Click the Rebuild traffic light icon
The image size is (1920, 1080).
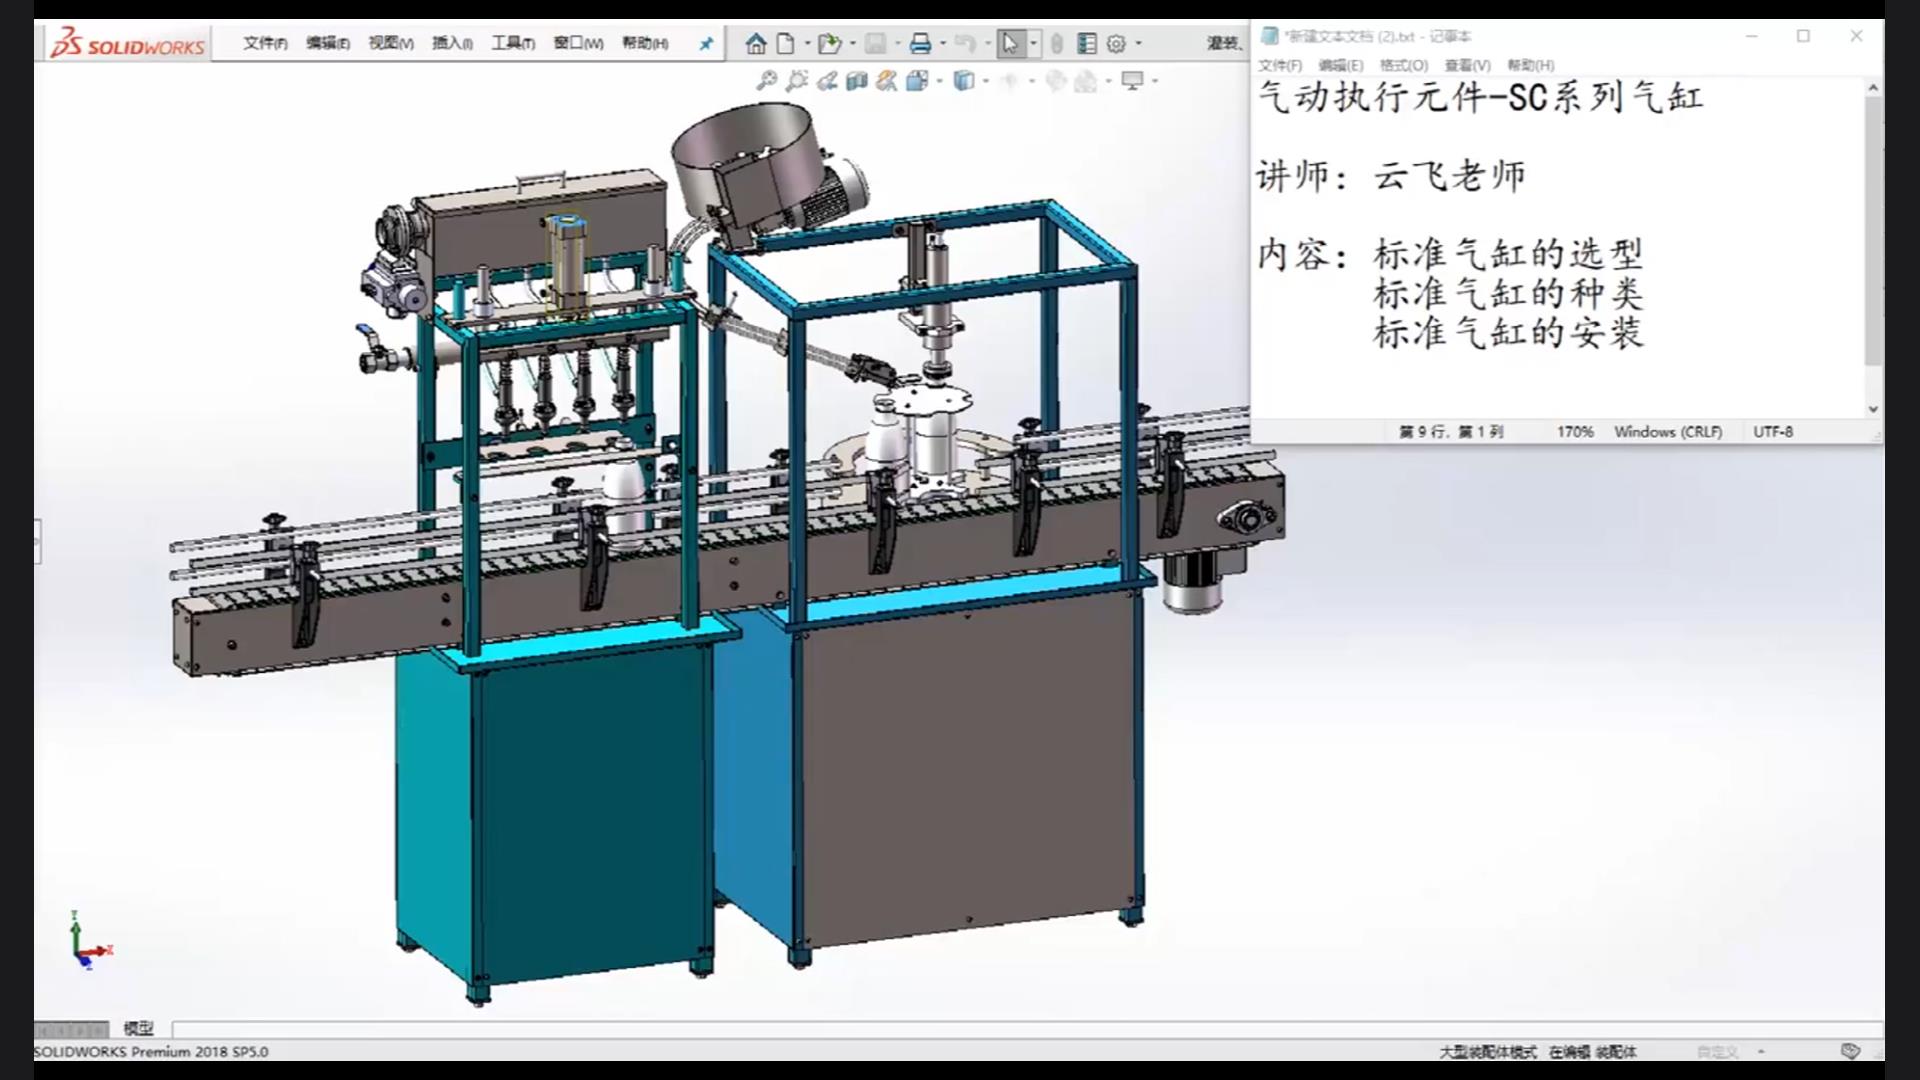[1057, 44]
